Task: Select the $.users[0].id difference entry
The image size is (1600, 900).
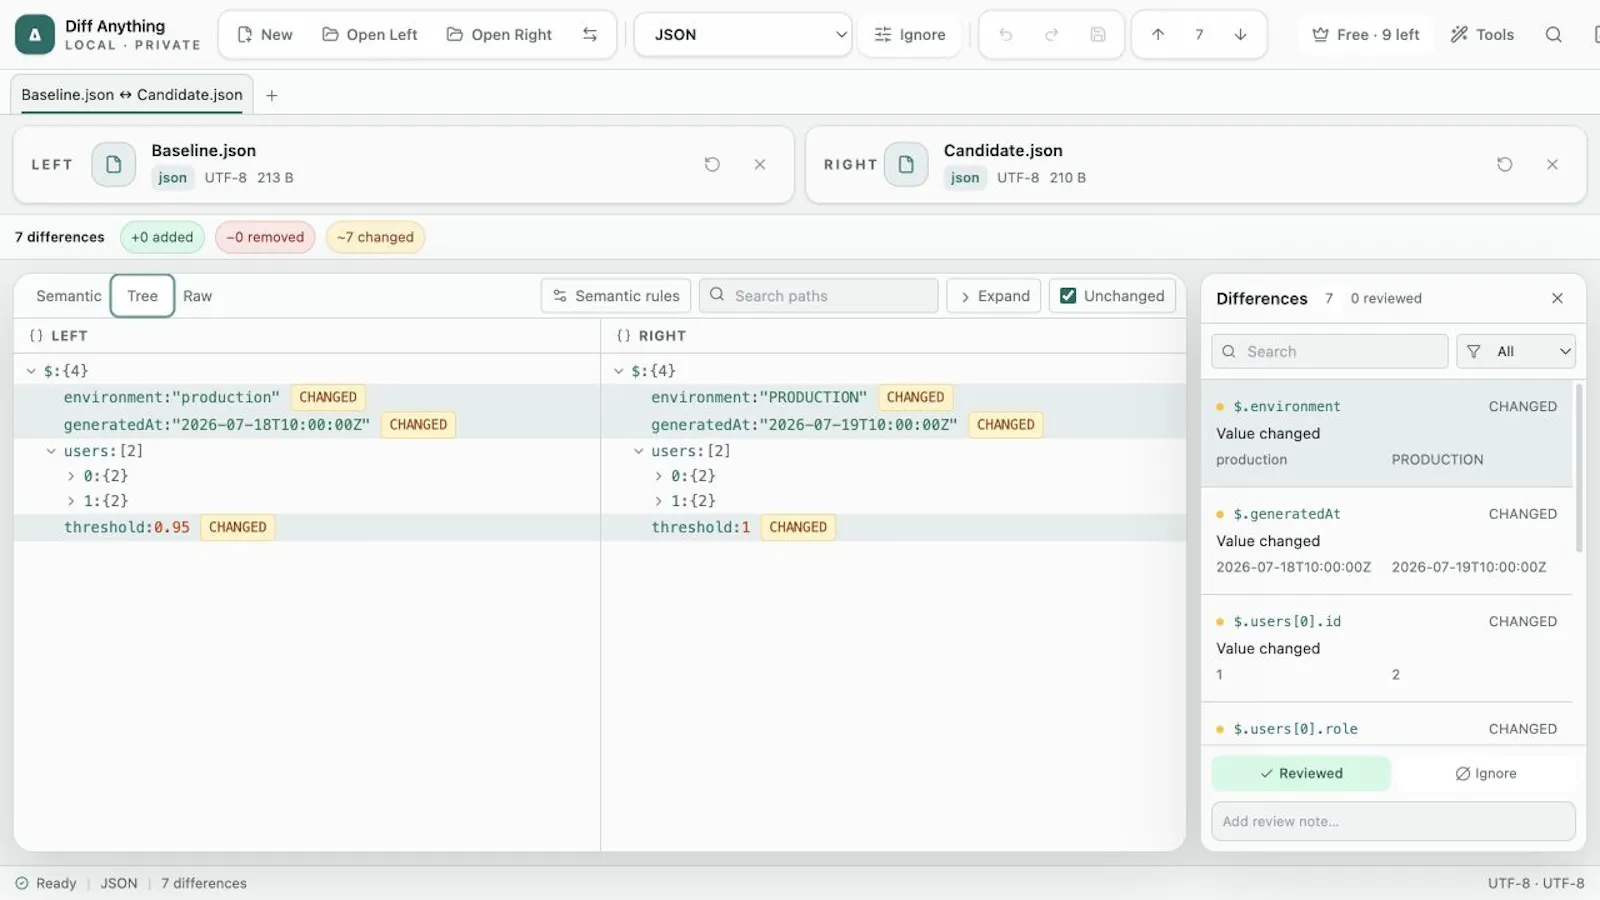Action: coord(1387,648)
